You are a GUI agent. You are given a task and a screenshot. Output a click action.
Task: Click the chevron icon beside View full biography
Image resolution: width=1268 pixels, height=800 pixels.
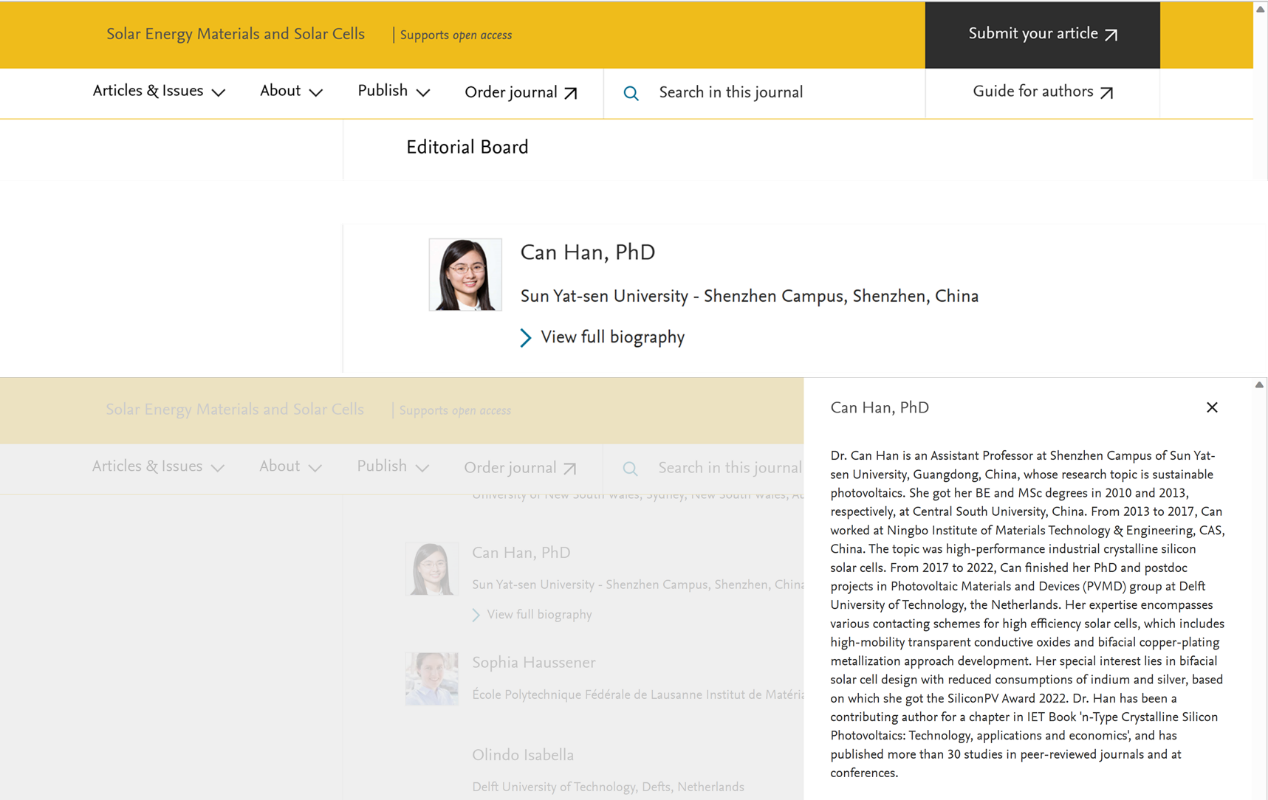pyautogui.click(x=526, y=338)
